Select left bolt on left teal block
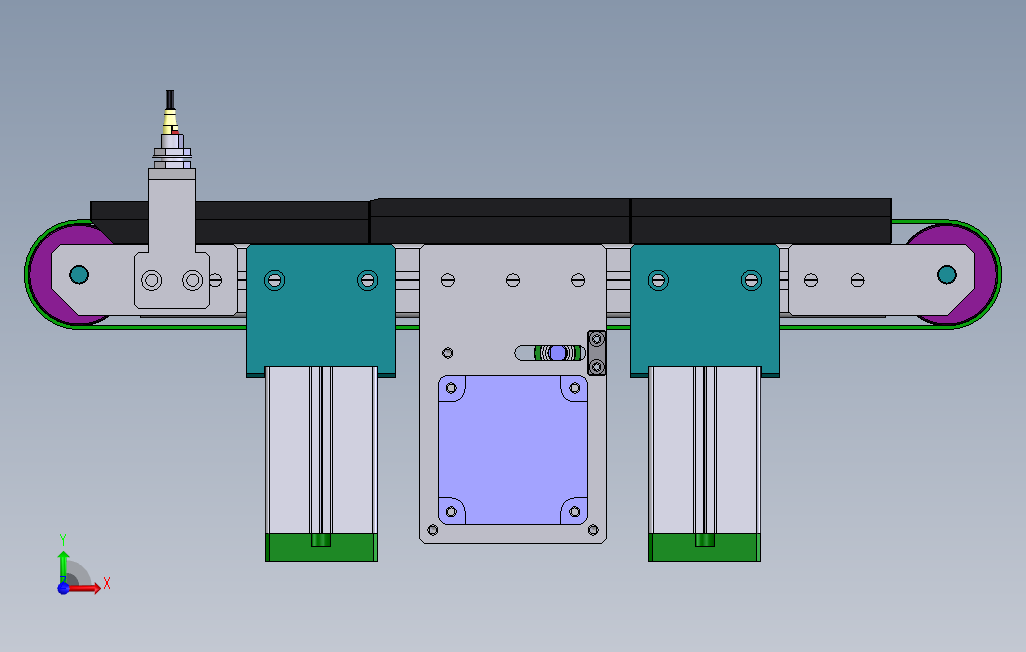1026x652 pixels. tap(275, 280)
